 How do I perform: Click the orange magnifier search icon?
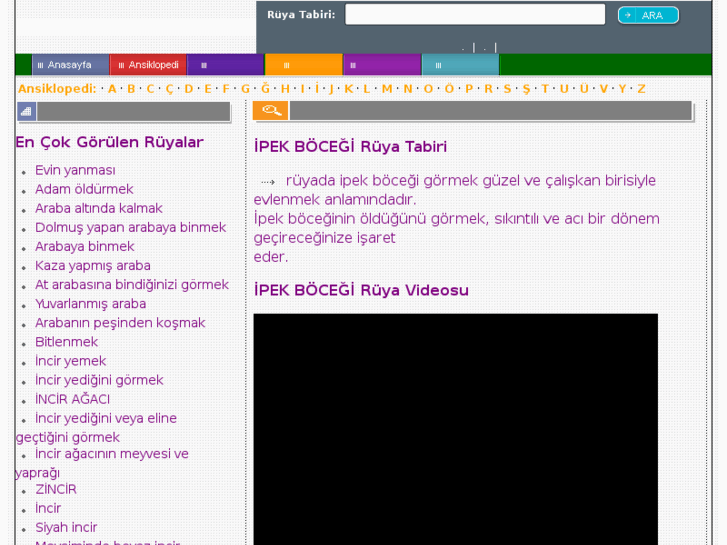click(x=270, y=110)
